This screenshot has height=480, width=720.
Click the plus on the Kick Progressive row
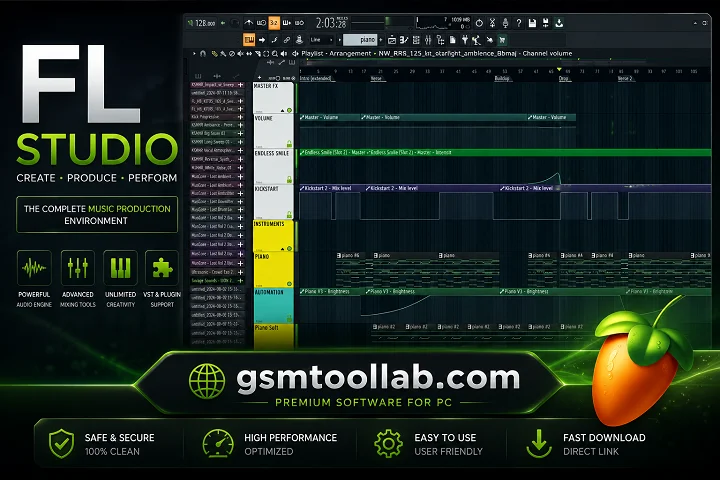(x=240, y=117)
